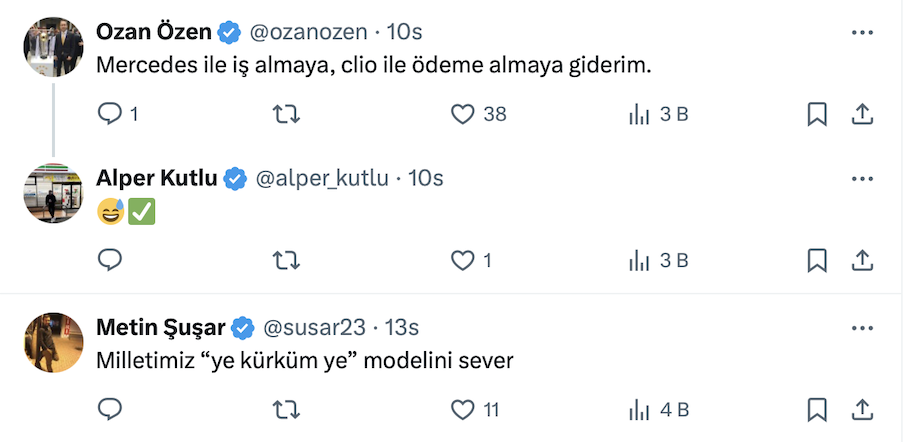The width and height of the screenshot is (906, 442).
Task: Reply to Alper Kutlu's emoji tweet
Action: coord(110,261)
